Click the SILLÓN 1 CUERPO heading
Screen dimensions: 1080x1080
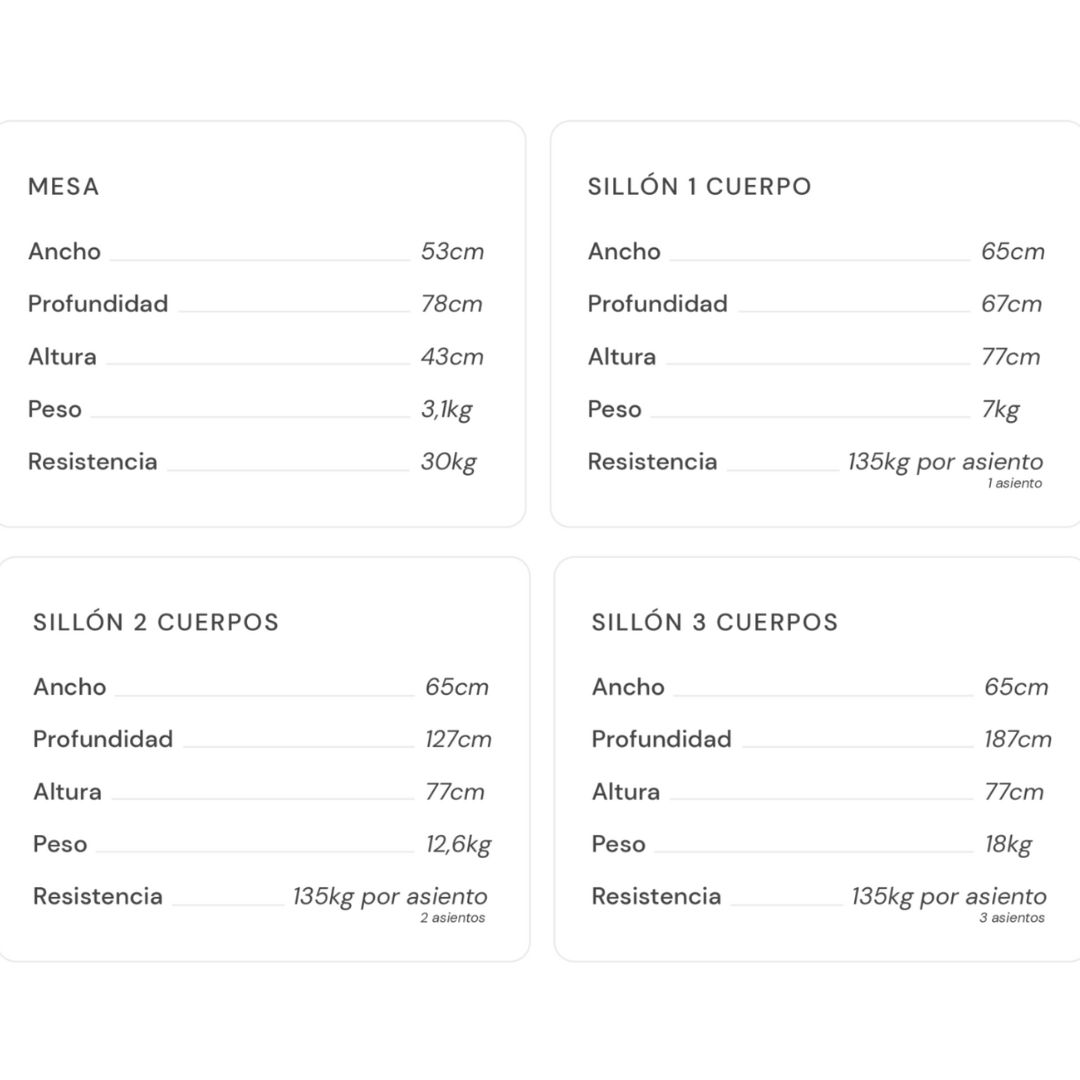699,187
